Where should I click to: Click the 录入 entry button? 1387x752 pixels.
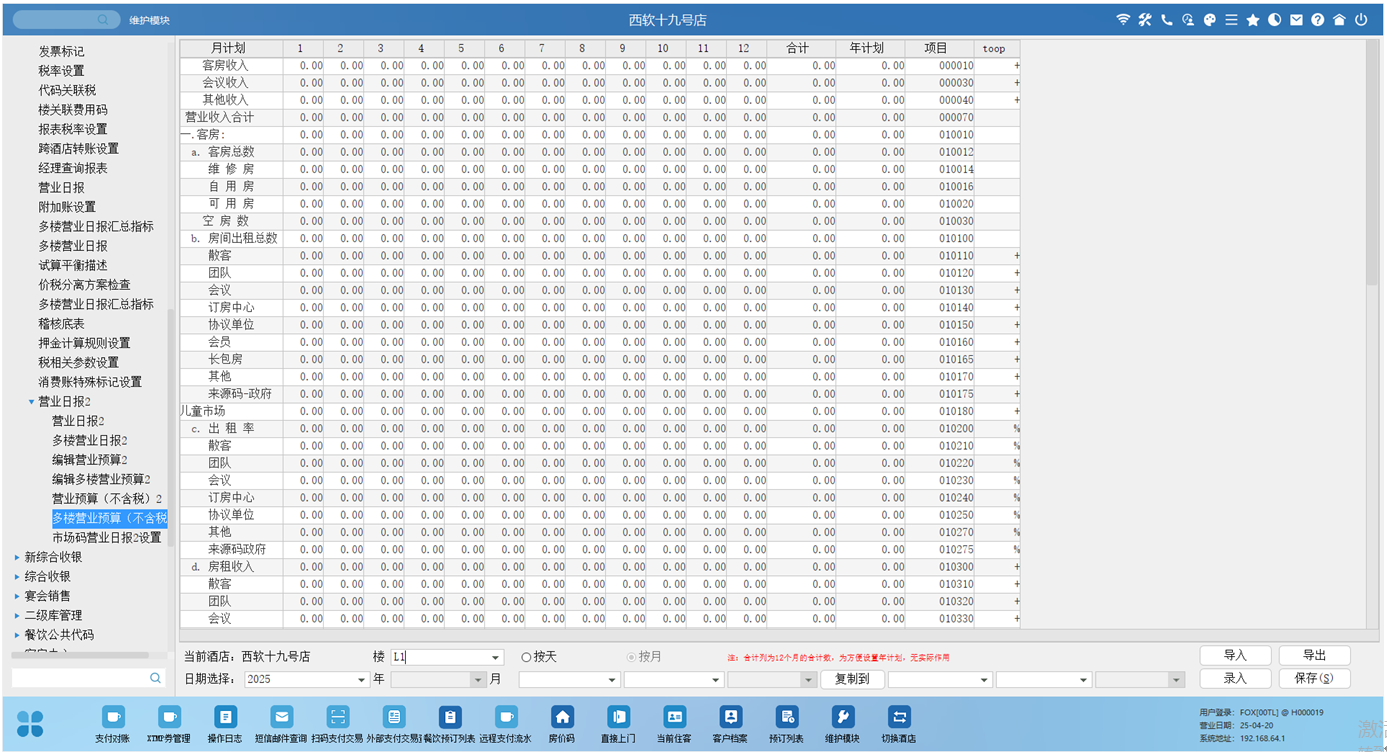tap(1235, 678)
